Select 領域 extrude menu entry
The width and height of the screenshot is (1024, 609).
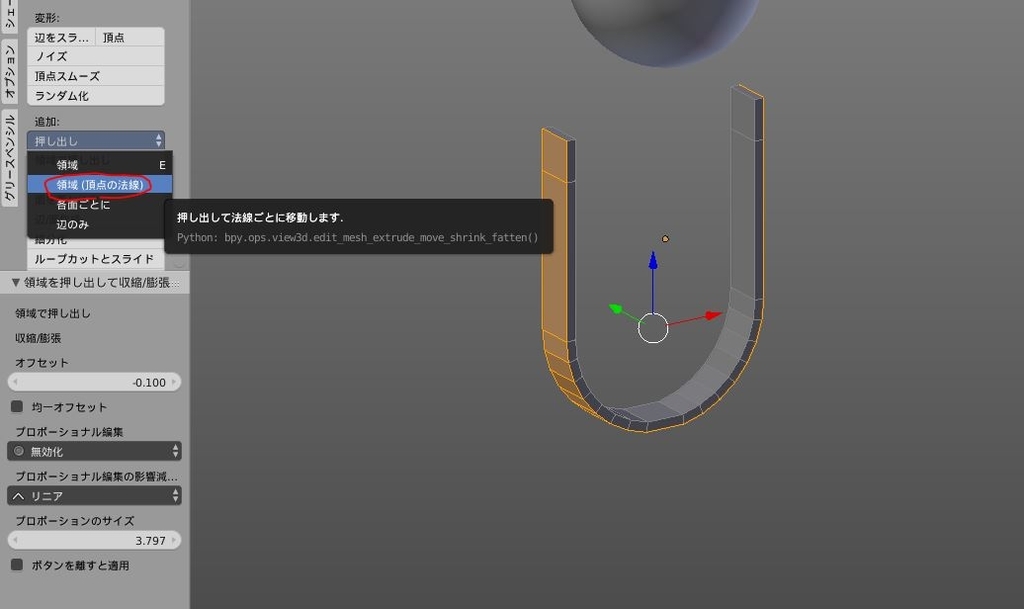(100, 165)
